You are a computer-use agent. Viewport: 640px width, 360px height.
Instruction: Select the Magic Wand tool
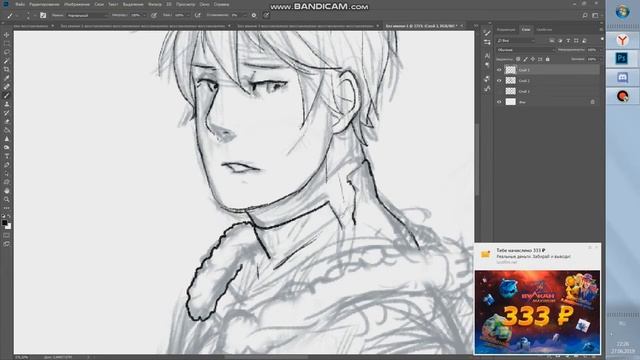tap(7, 61)
